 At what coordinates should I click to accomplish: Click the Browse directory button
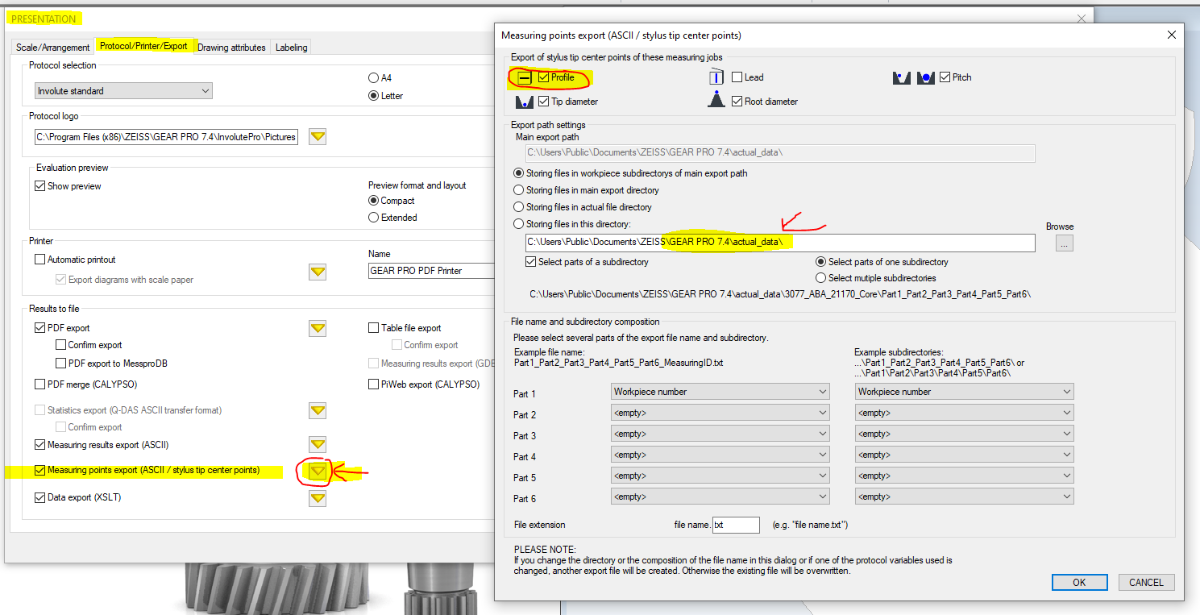1063,243
